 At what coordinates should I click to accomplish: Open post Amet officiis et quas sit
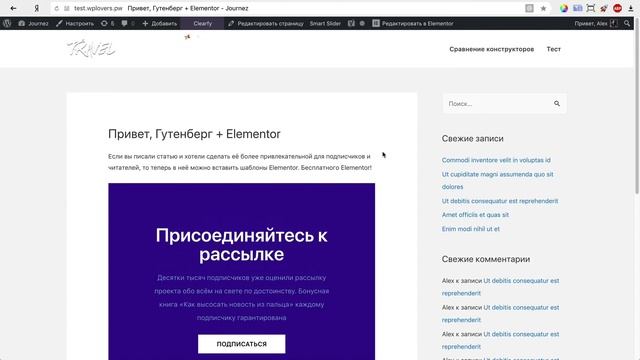[475, 215]
